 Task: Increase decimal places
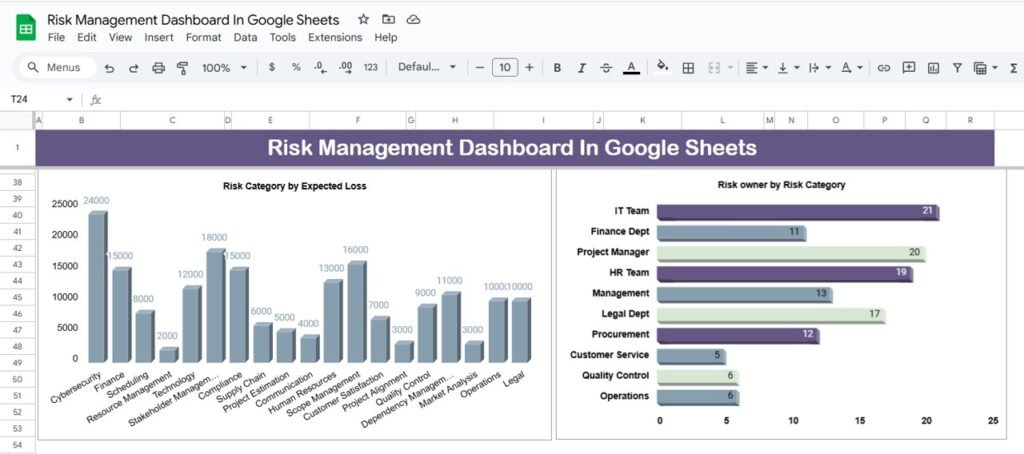click(346, 67)
